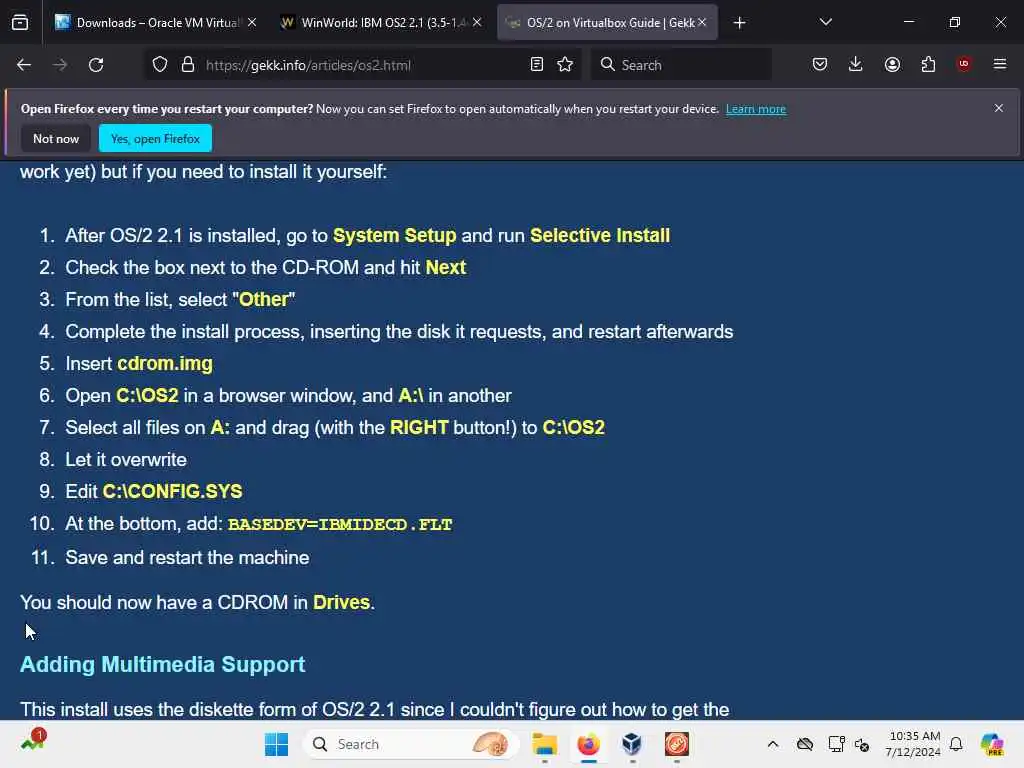The image size is (1024, 768).
Task: Show hidden system tray icons
Action: pyautogui.click(x=773, y=744)
